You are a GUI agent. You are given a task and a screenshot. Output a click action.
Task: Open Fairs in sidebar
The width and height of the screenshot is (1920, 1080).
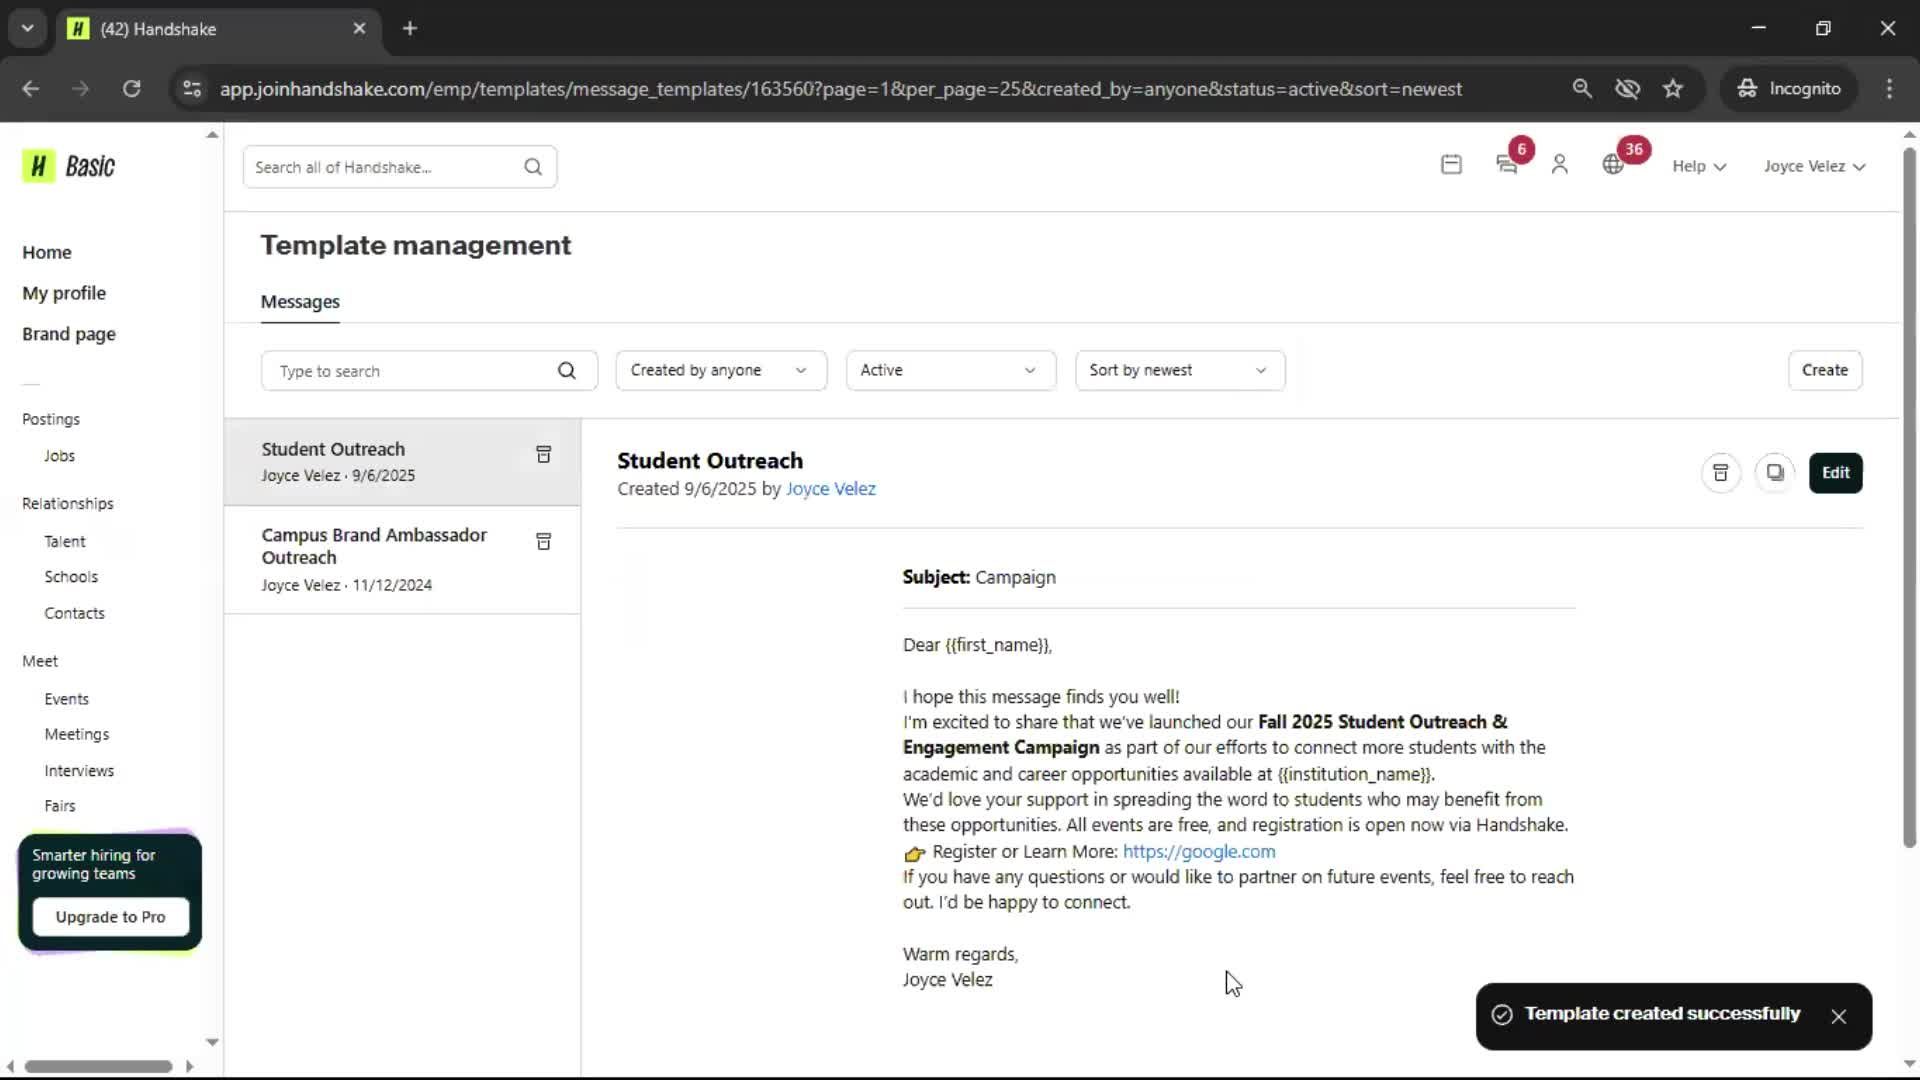tap(60, 806)
